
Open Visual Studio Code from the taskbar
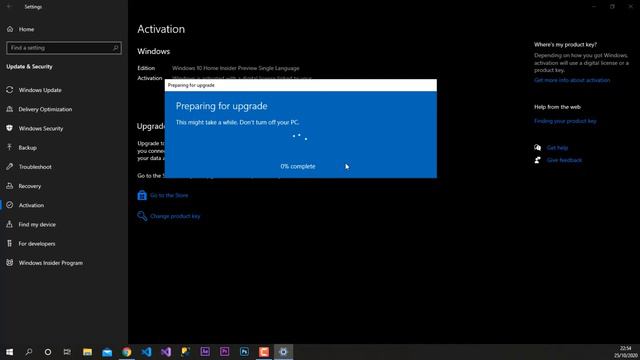click(146, 352)
